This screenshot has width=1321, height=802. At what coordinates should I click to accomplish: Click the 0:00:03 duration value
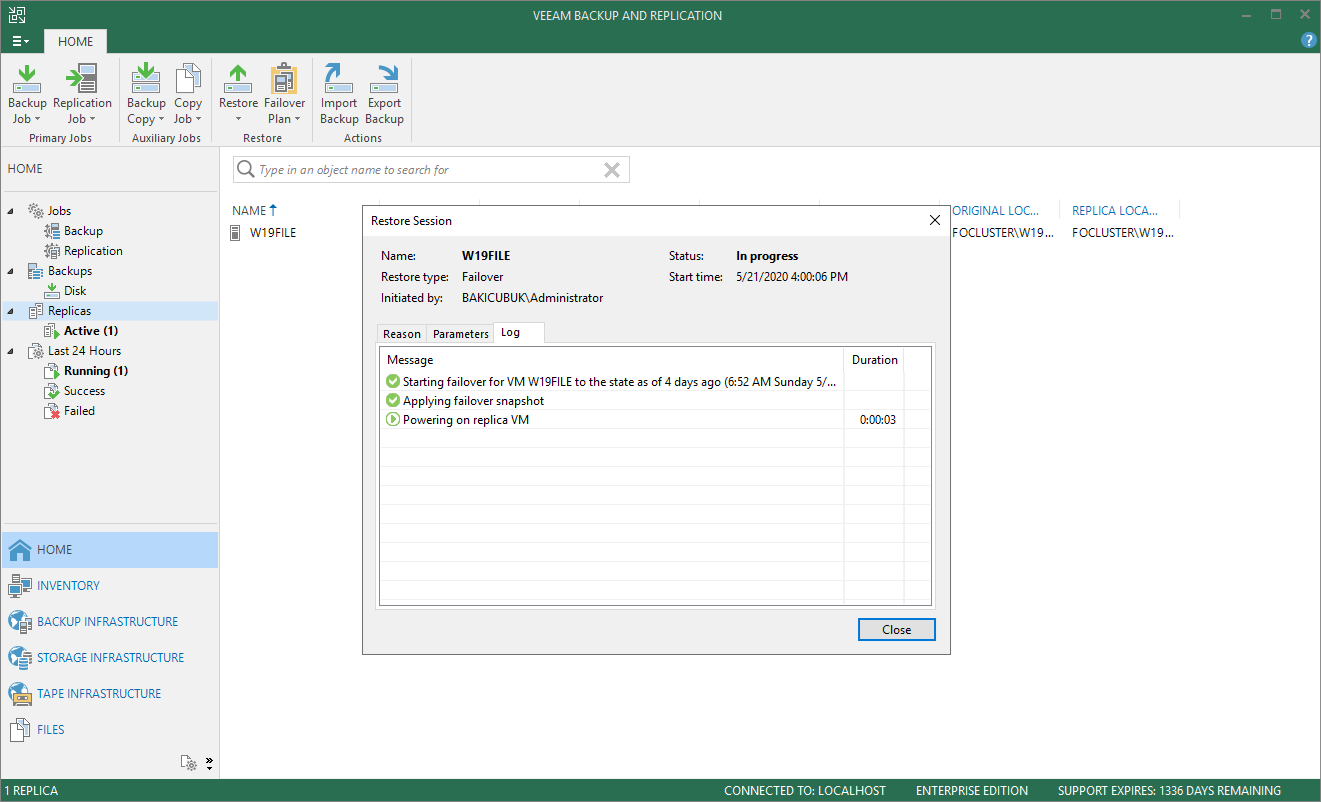pos(878,420)
